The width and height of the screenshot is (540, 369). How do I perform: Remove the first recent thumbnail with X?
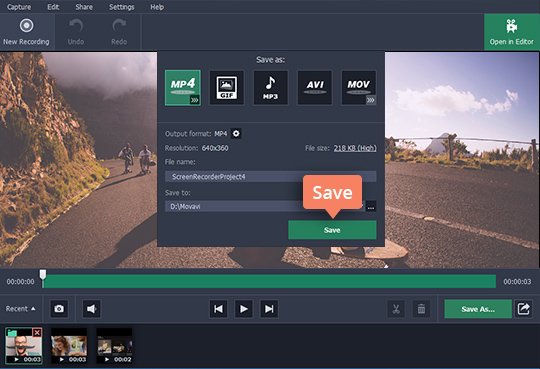pos(37,332)
